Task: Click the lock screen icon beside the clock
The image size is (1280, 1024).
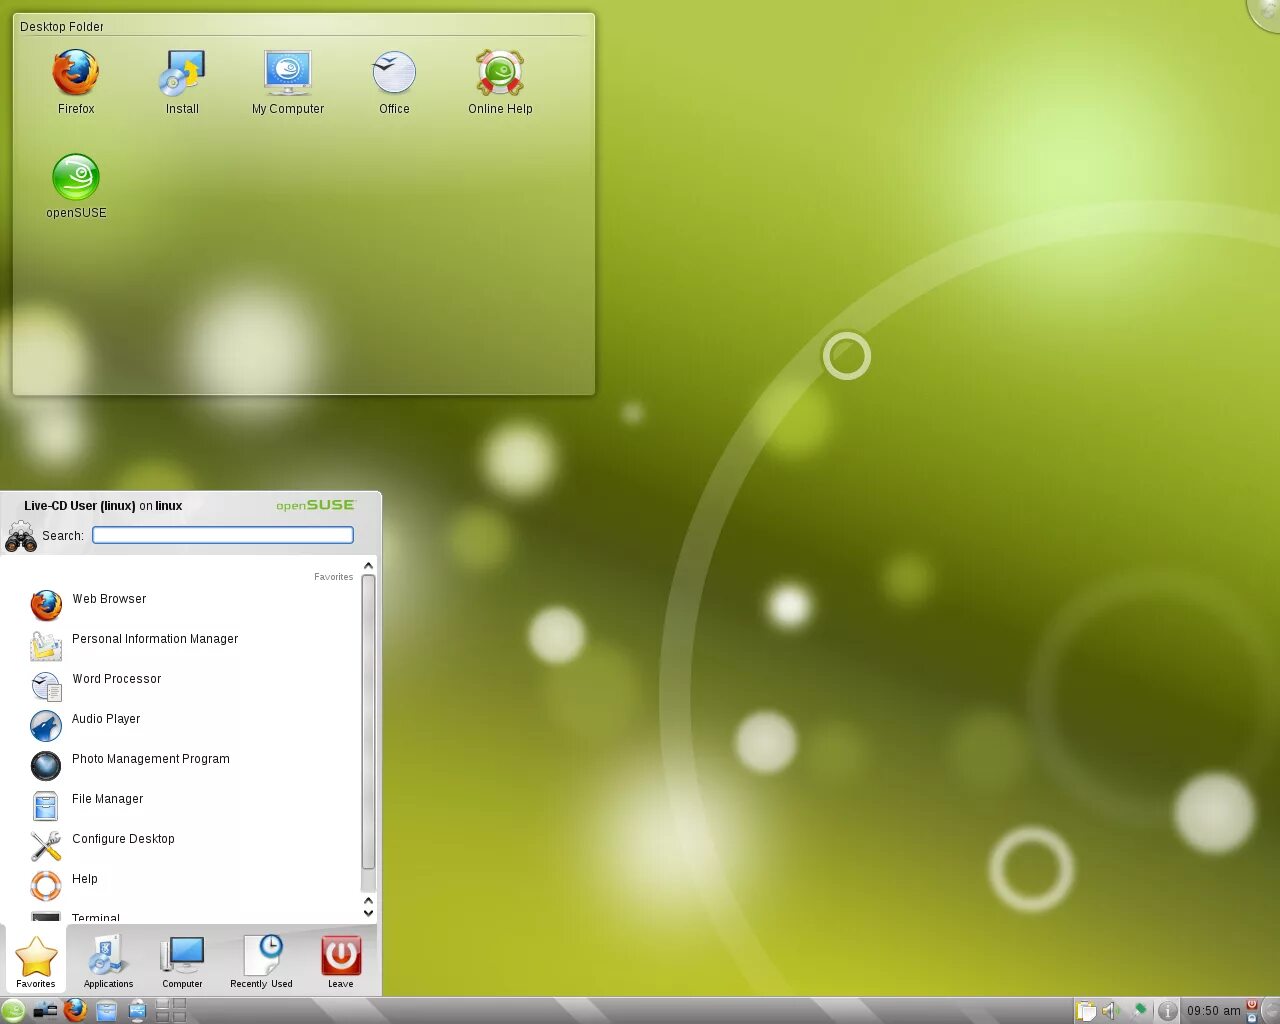Action: (1252, 1018)
